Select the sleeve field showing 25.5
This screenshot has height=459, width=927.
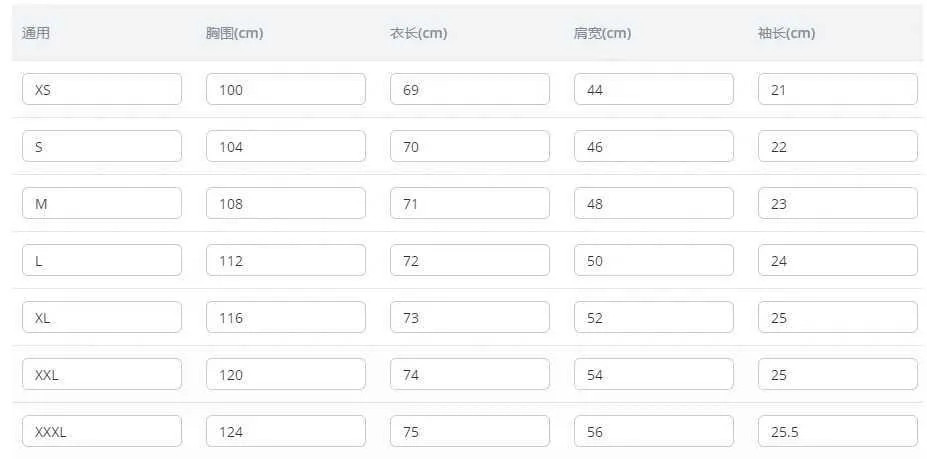[838, 431]
